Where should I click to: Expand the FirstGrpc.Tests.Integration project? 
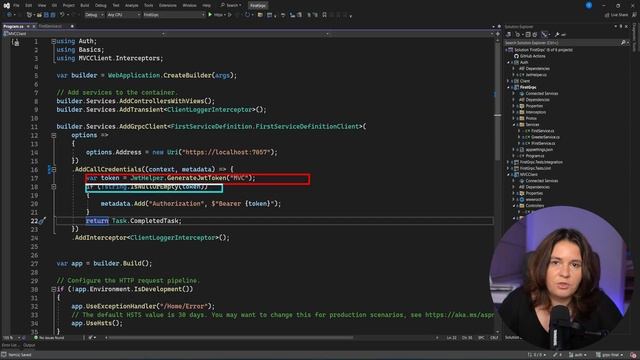509,162
